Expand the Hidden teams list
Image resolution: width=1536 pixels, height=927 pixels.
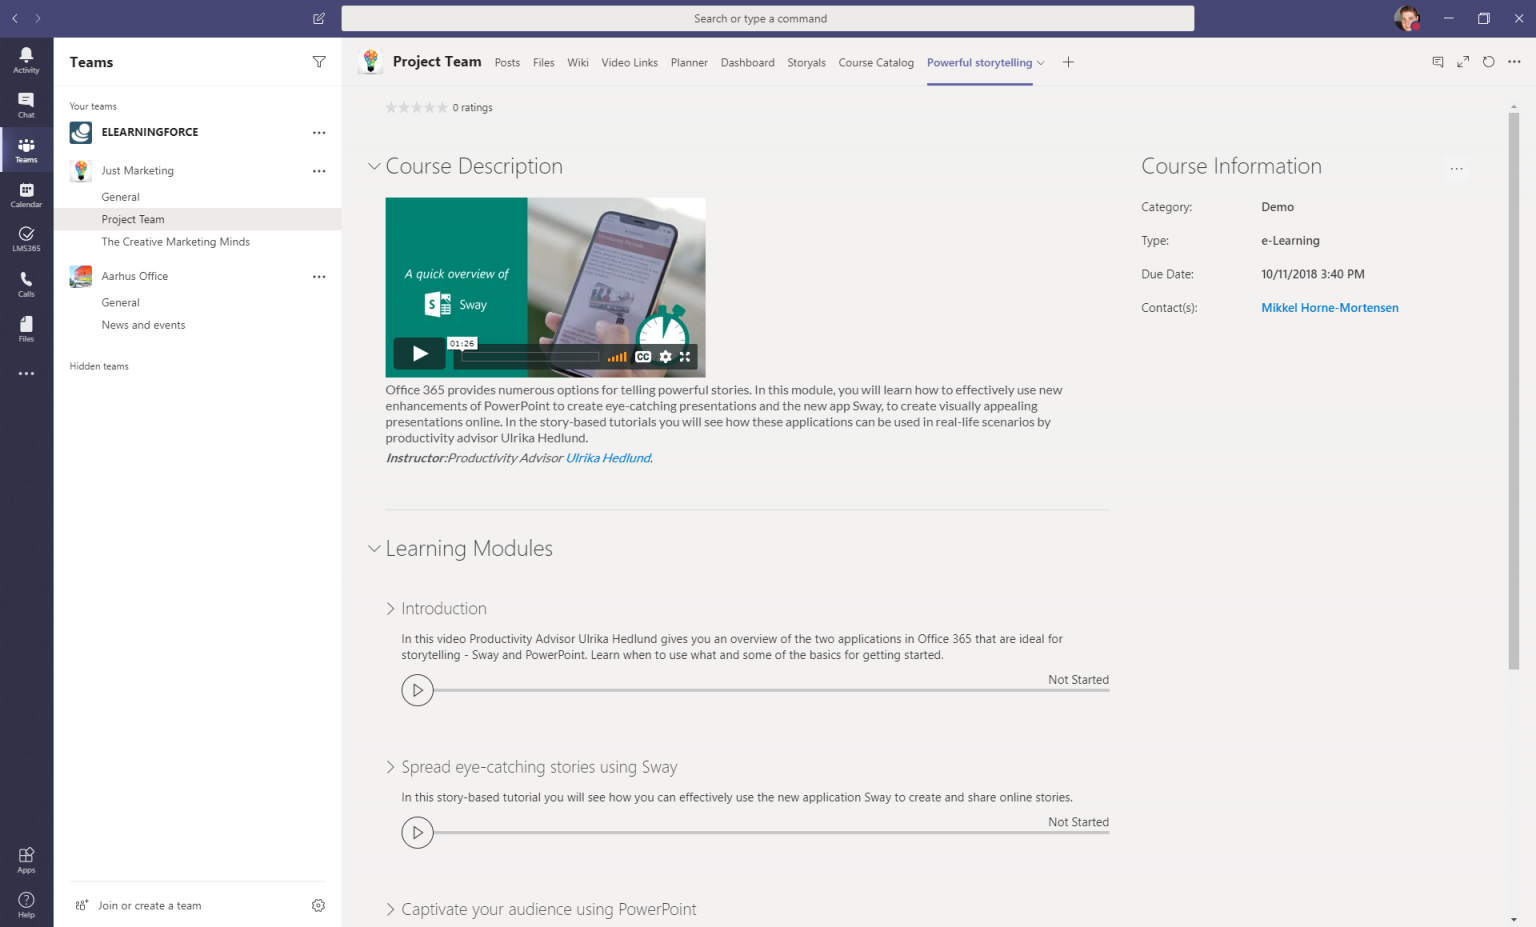click(99, 366)
